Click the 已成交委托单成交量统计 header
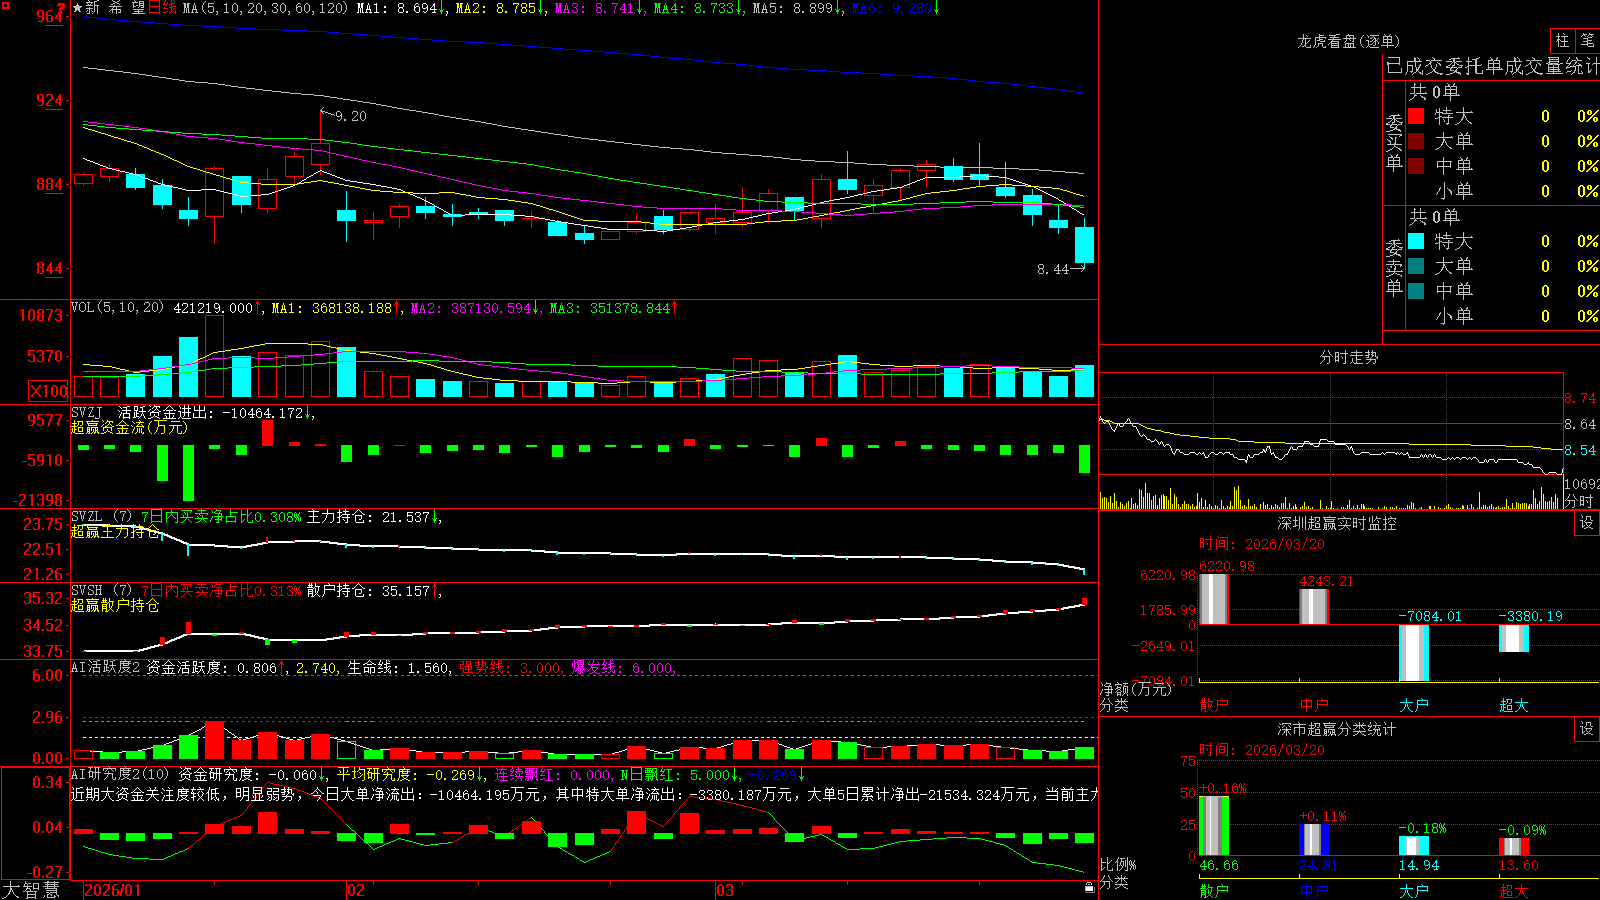 1492,66
